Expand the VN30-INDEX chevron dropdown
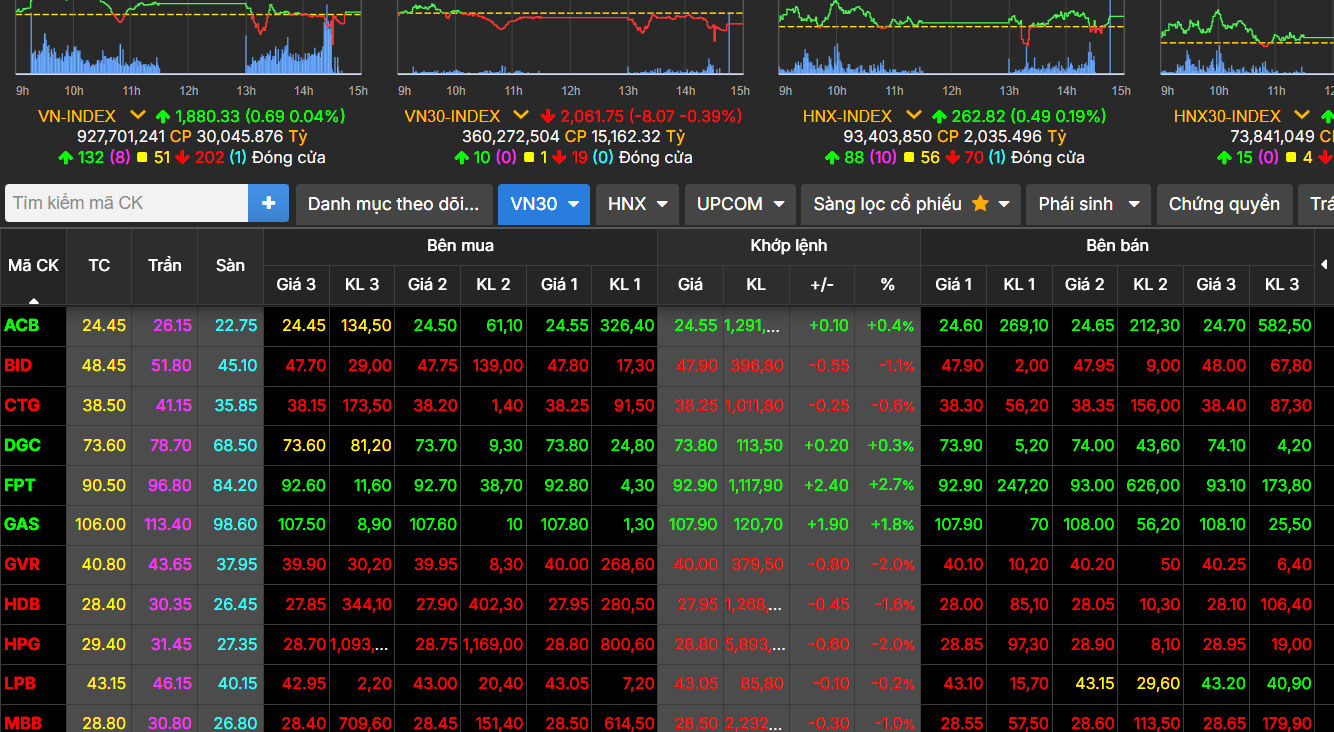 [521, 116]
